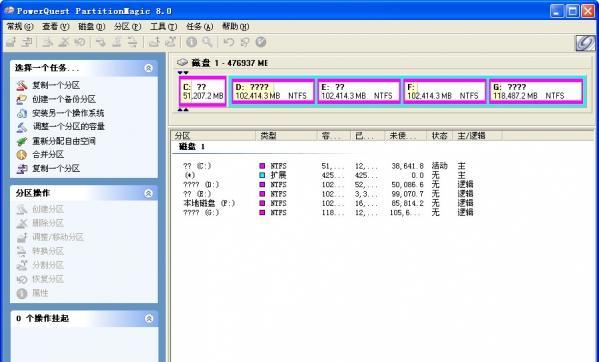Select the 本地磁盘 (F:) row

click(x=329, y=203)
